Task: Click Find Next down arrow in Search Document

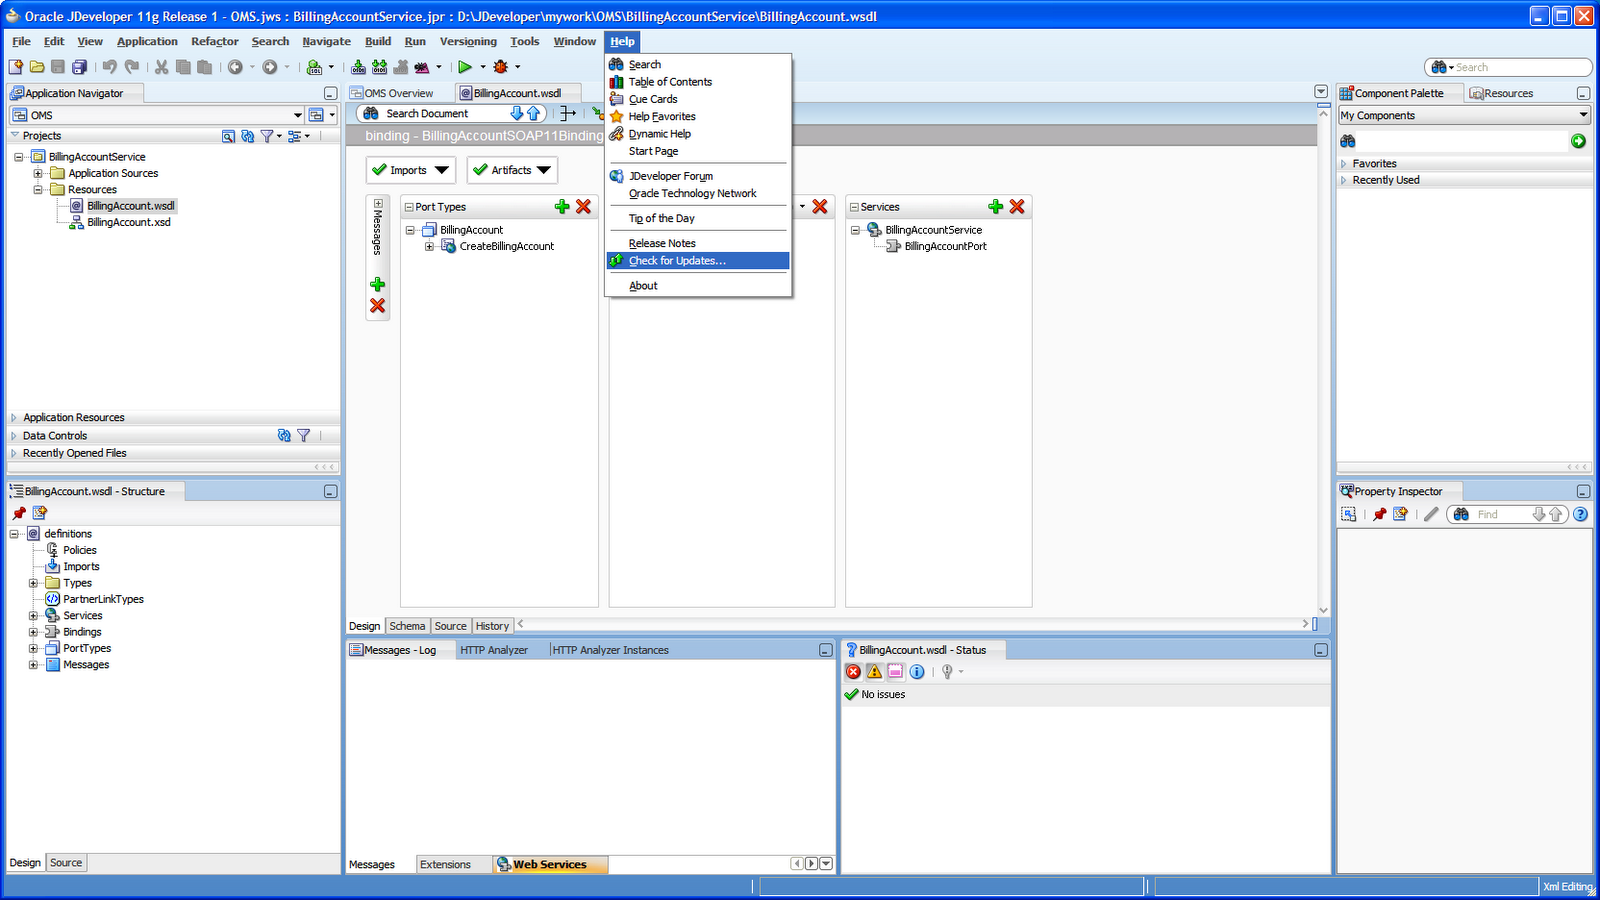Action: pyautogui.click(x=517, y=114)
